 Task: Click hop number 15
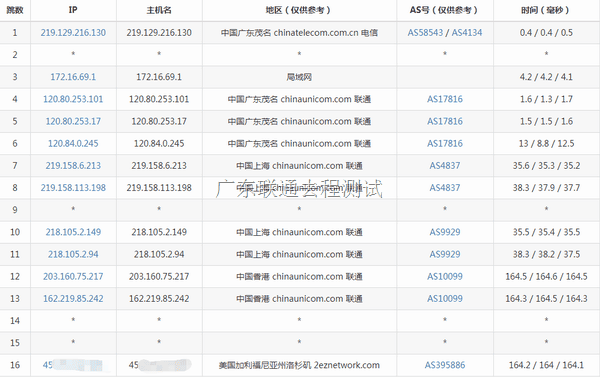(15, 343)
